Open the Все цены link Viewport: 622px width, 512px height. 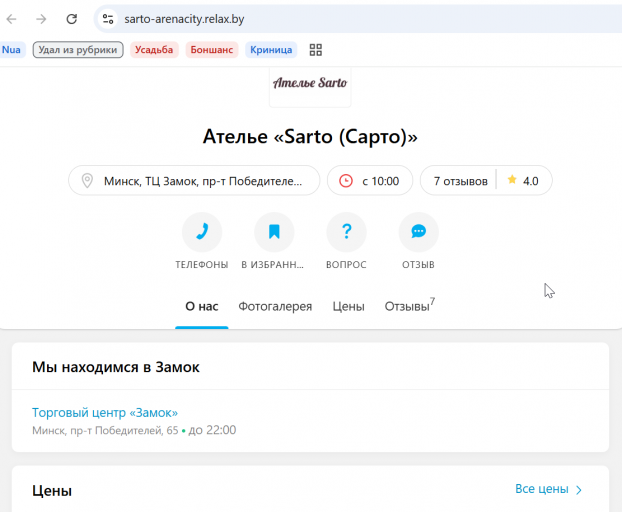pyautogui.click(x=542, y=489)
